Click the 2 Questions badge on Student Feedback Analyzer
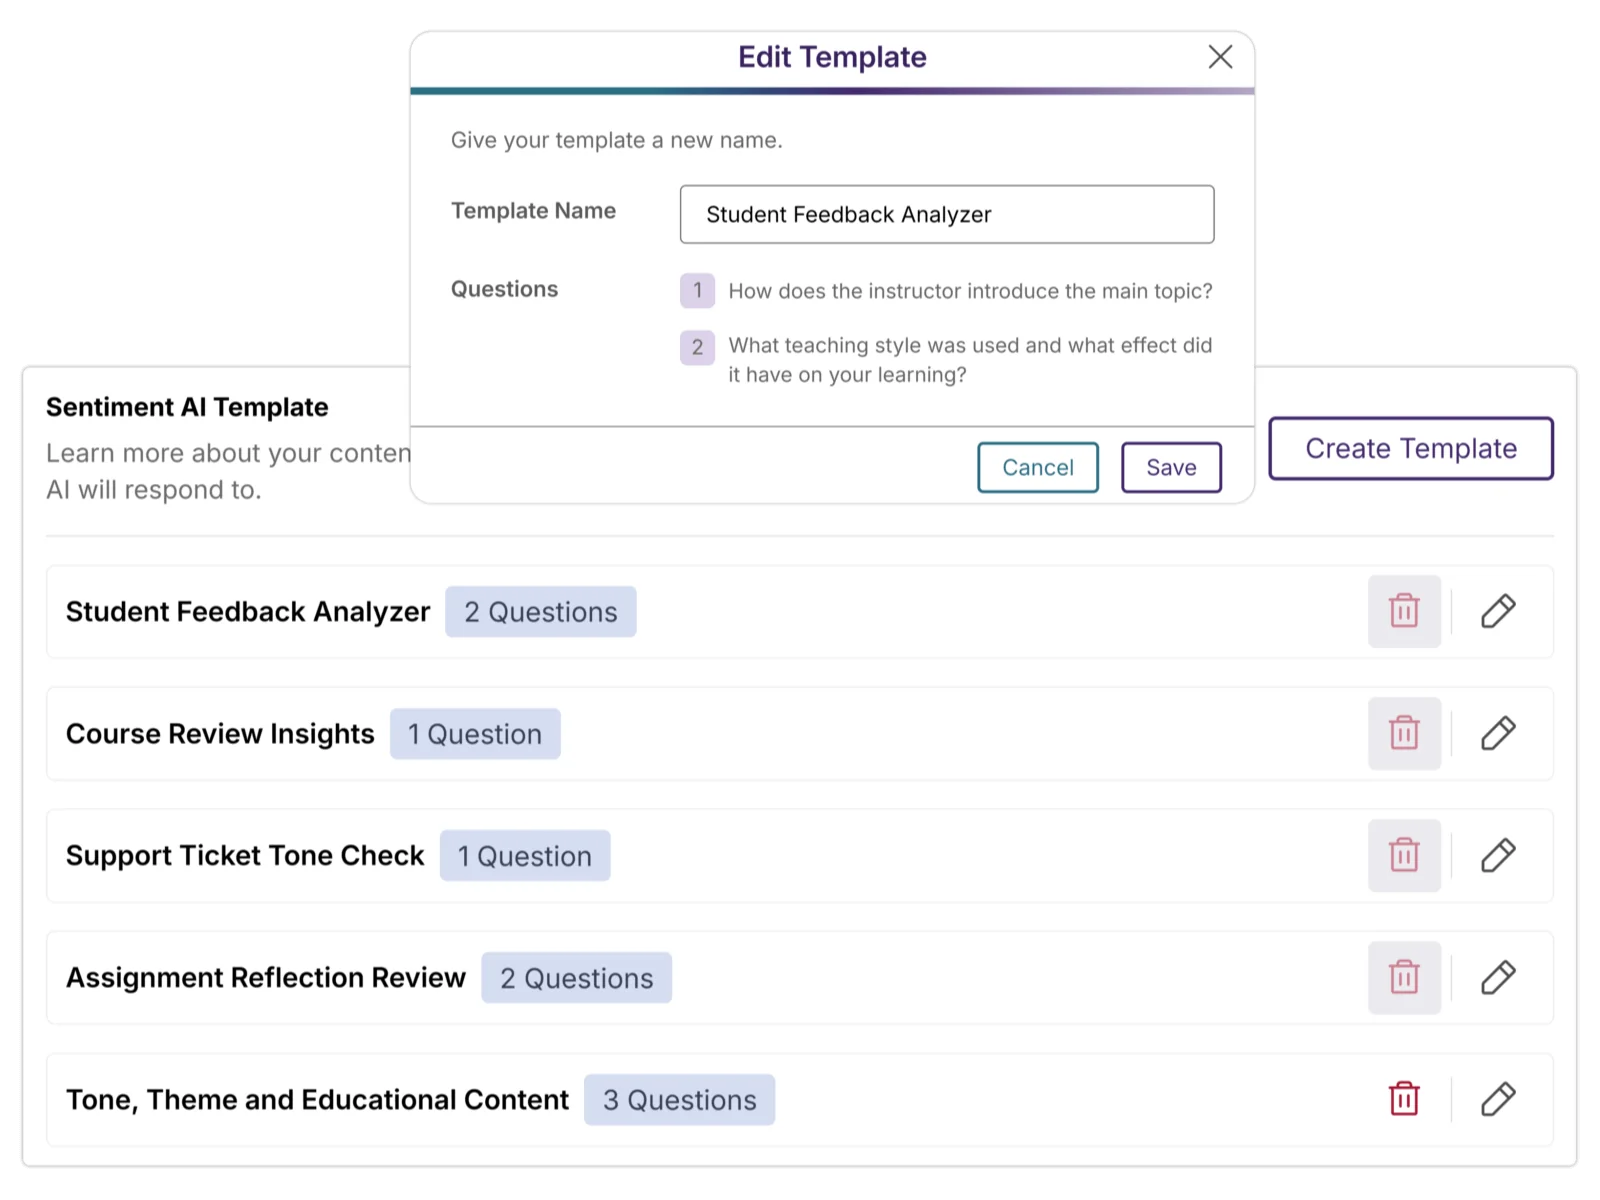Image resolution: width=1600 pixels, height=1200 pixels. point(540,612)
